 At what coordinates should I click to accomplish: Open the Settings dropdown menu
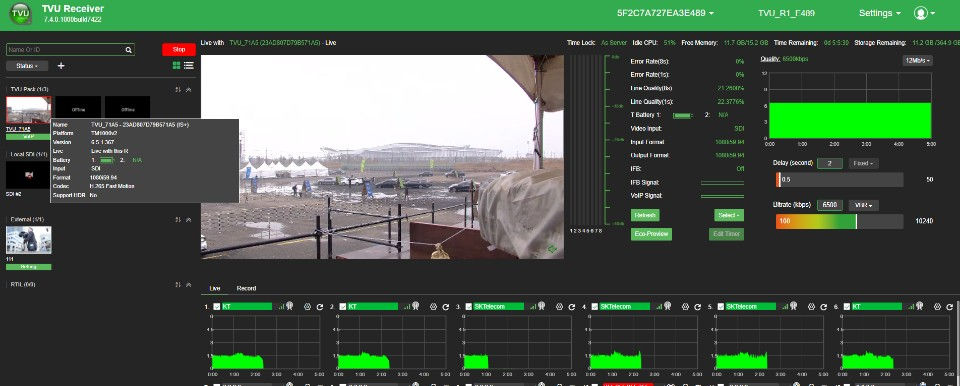(x=879, y=13)
